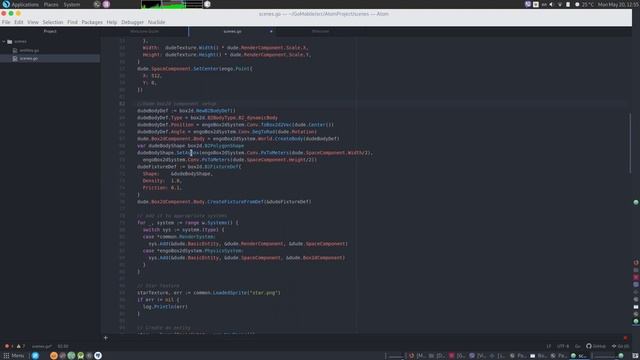Click the 25 °C weather indicator
This screenshot has width=640, height=360.
point(584,4)
